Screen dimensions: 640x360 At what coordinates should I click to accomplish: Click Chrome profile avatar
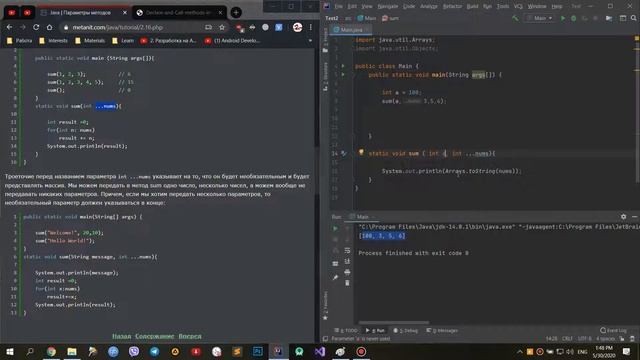298,27
